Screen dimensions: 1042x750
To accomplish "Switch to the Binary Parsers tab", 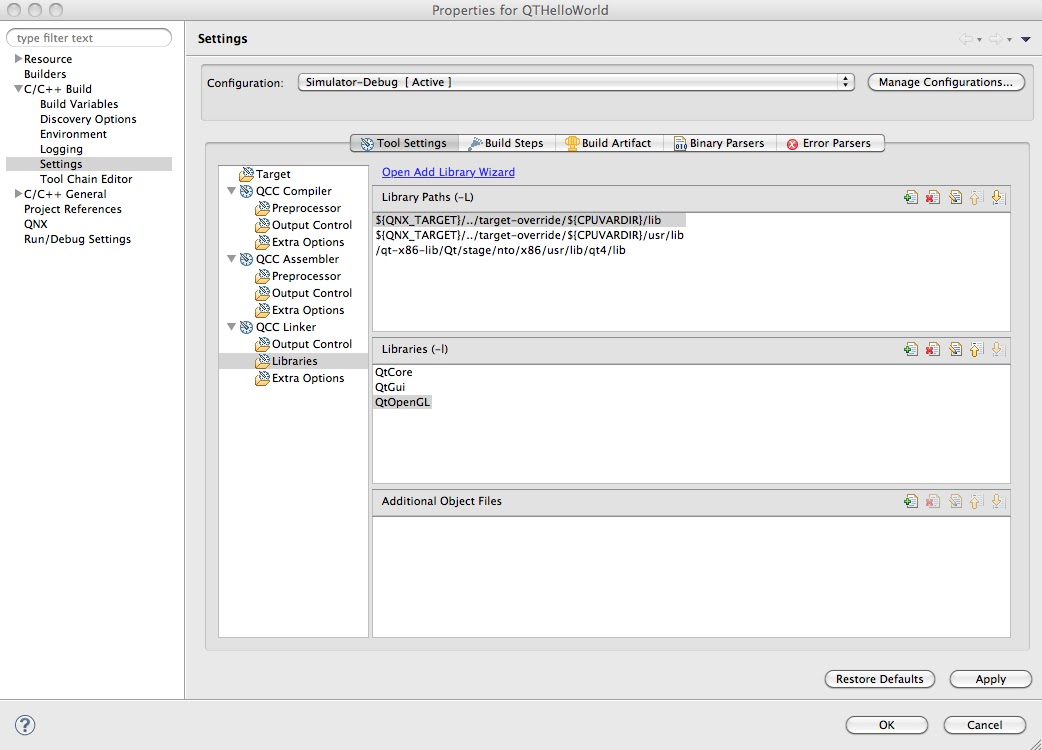I will coord(720,143).
